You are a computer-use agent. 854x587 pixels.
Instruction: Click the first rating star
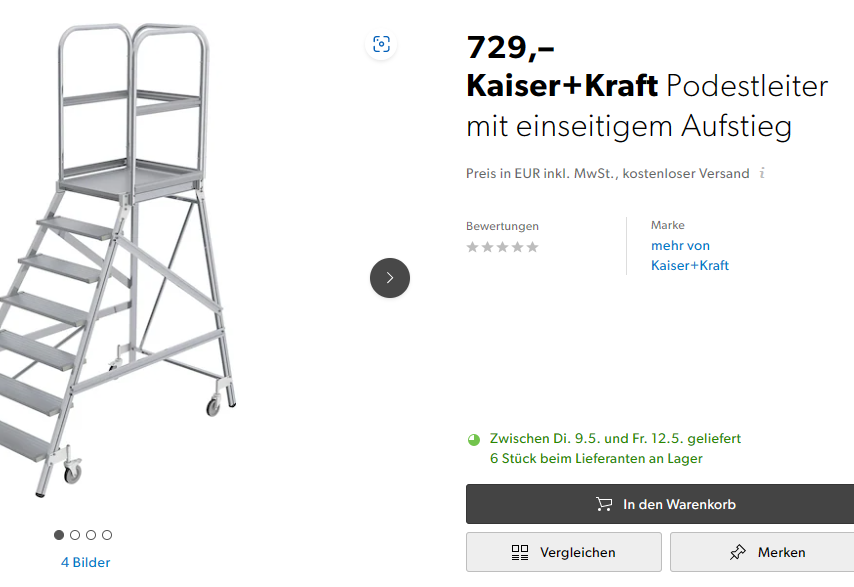(473, 247)
